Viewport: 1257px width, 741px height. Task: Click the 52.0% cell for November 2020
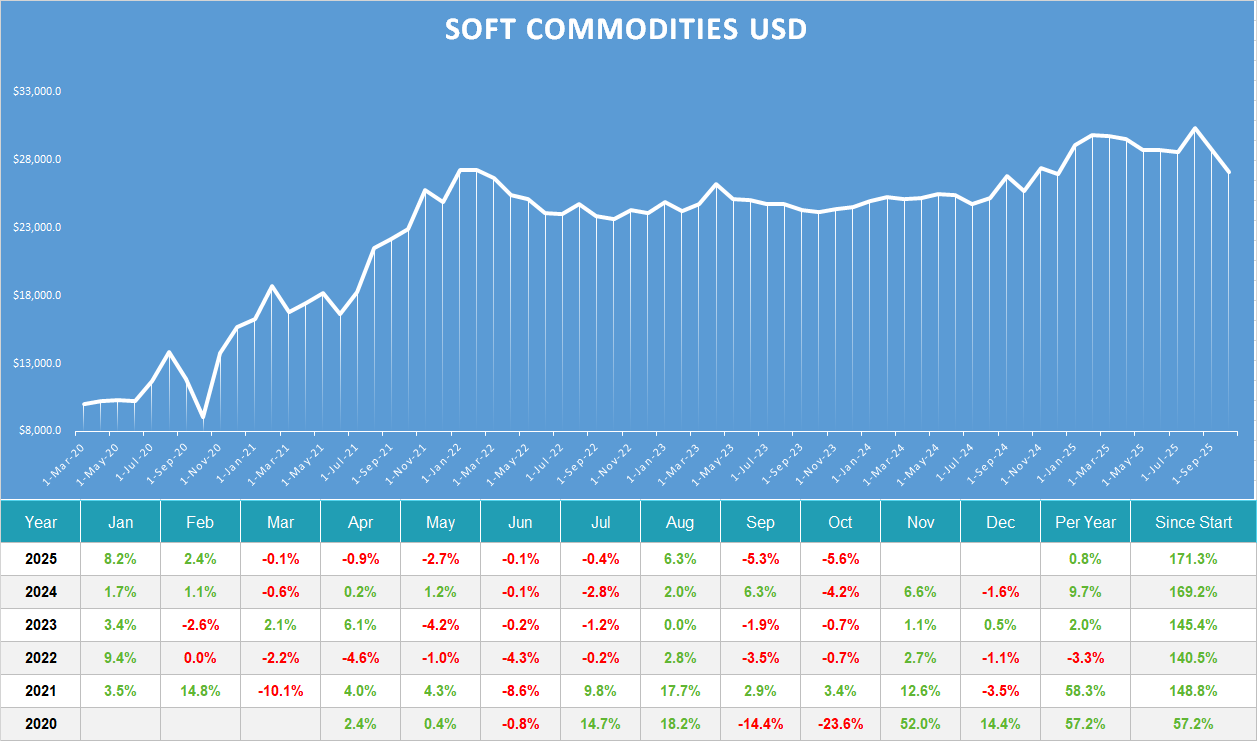920,723
